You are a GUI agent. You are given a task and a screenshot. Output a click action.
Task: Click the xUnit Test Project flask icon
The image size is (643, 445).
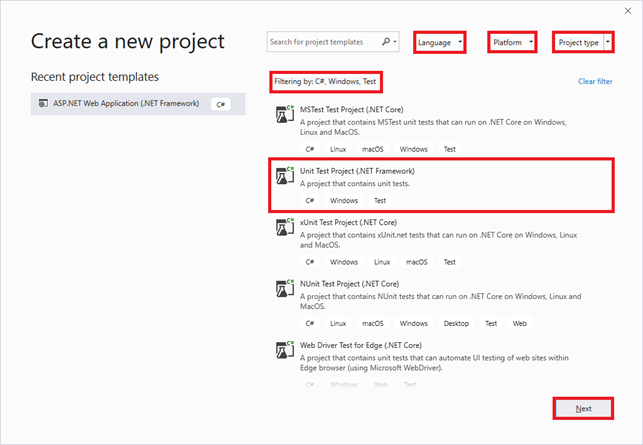pyautogui.click(x=285, y=227)
